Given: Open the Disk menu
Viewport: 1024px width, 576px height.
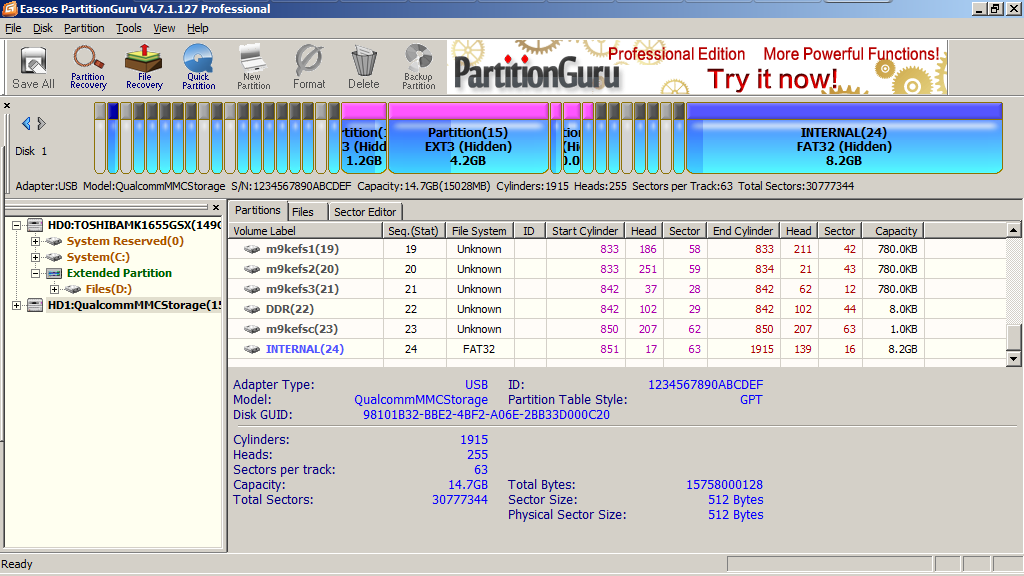Looking at the screenshot, I should (43, 28).
